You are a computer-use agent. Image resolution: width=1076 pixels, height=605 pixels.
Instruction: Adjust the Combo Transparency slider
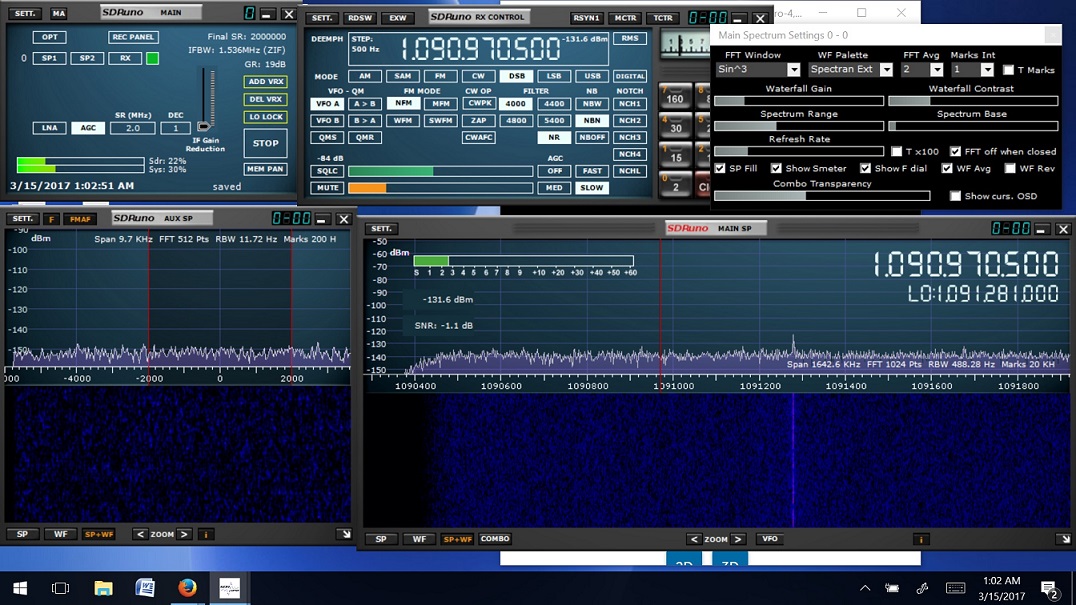pyautogui.click(x=822, y=196)
